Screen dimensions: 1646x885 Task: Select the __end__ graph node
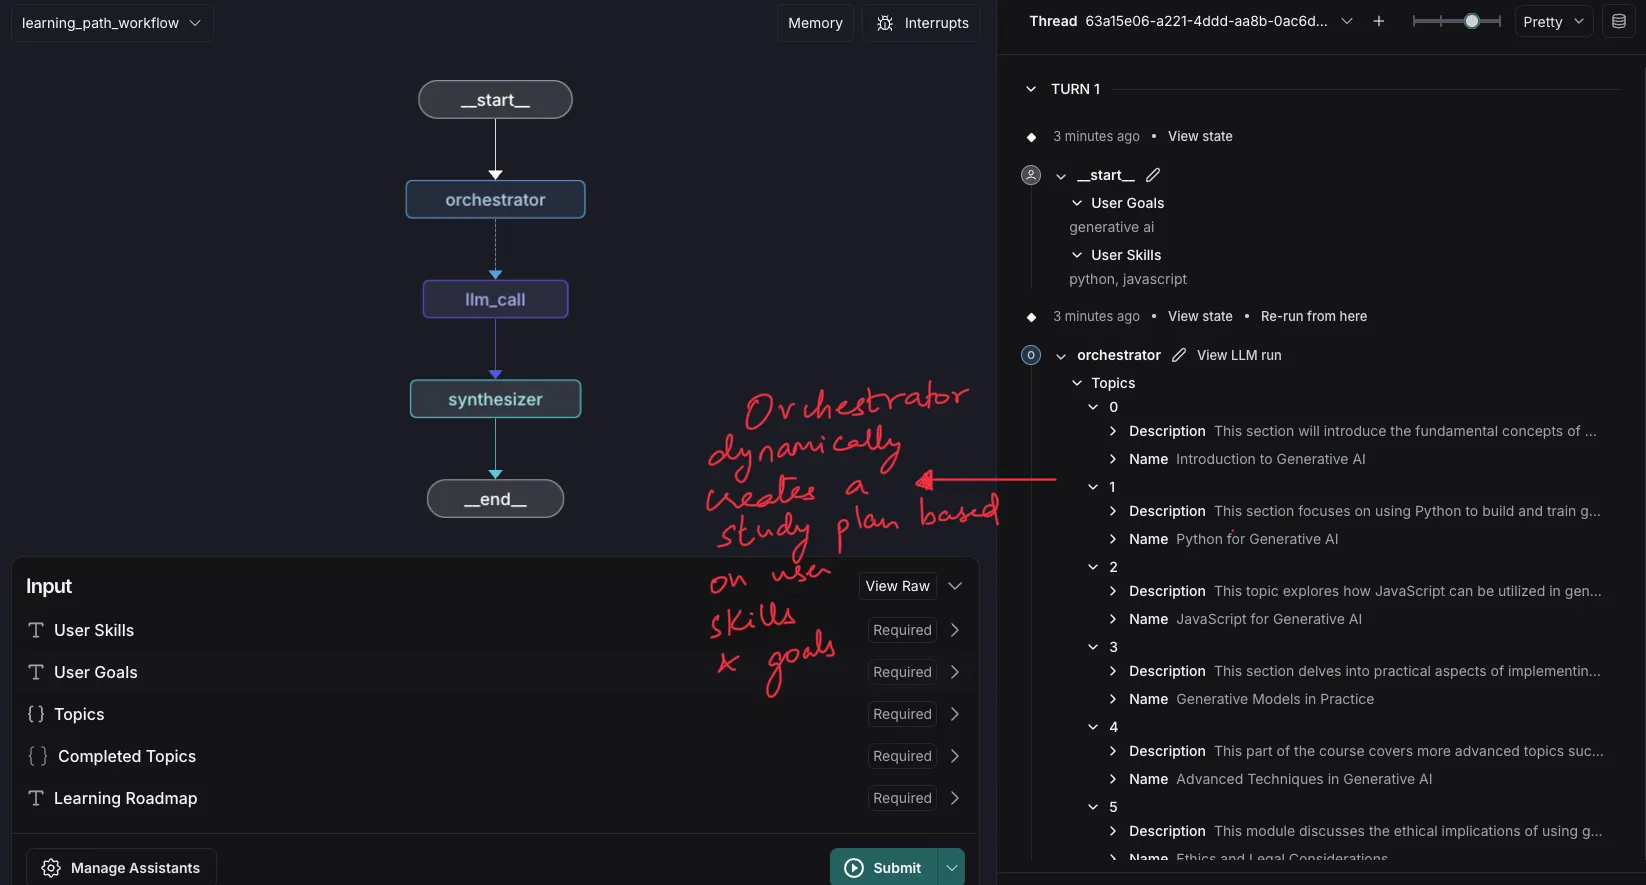tap(495, 499)
